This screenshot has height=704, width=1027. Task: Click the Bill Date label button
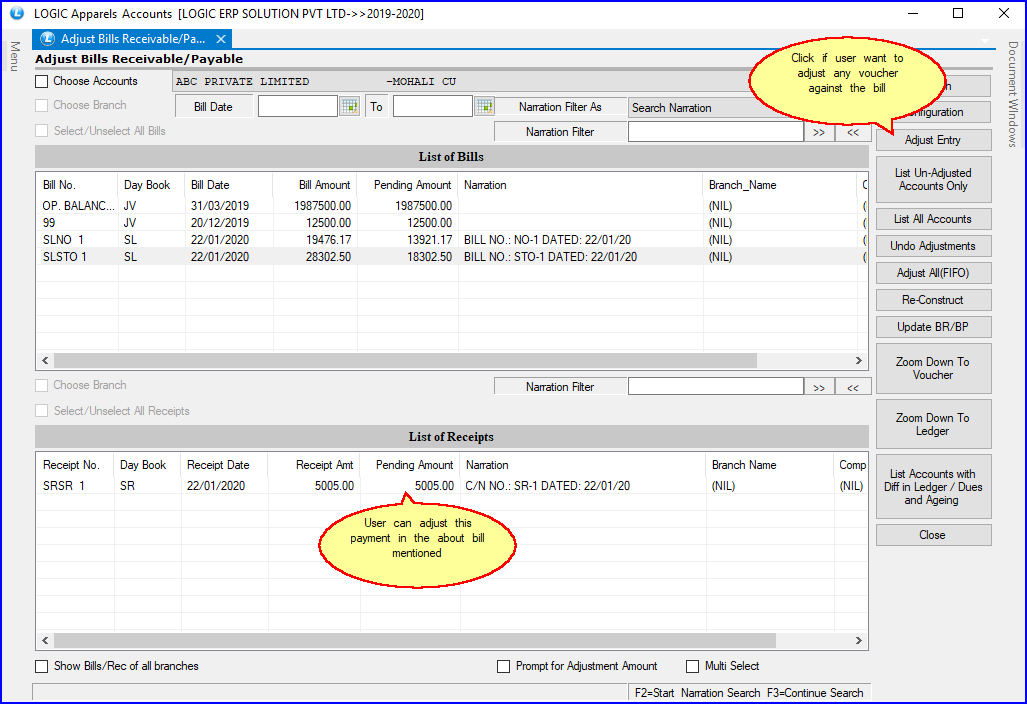pos(214,107)
